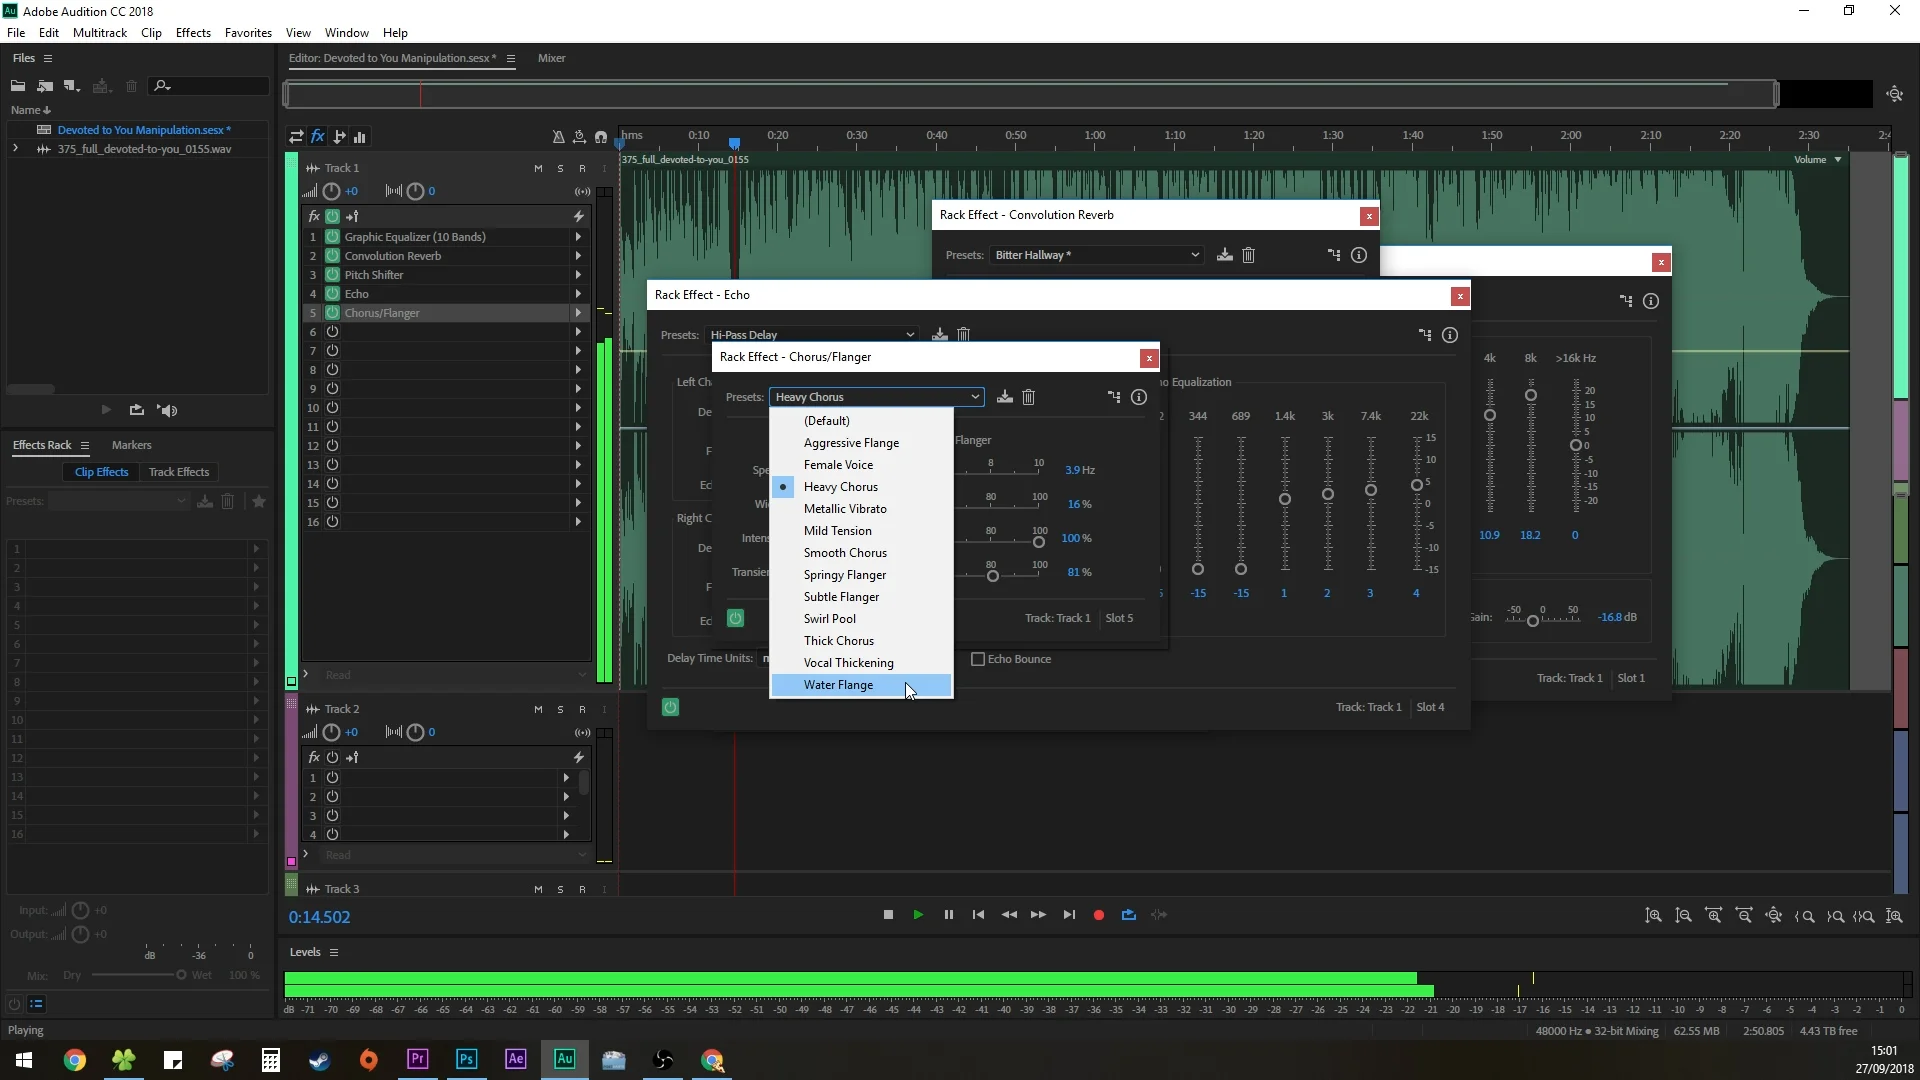Enable the Echo Bounce checkbox
This screenshot has width=1920, height=1080.
(x=978, y=659)
